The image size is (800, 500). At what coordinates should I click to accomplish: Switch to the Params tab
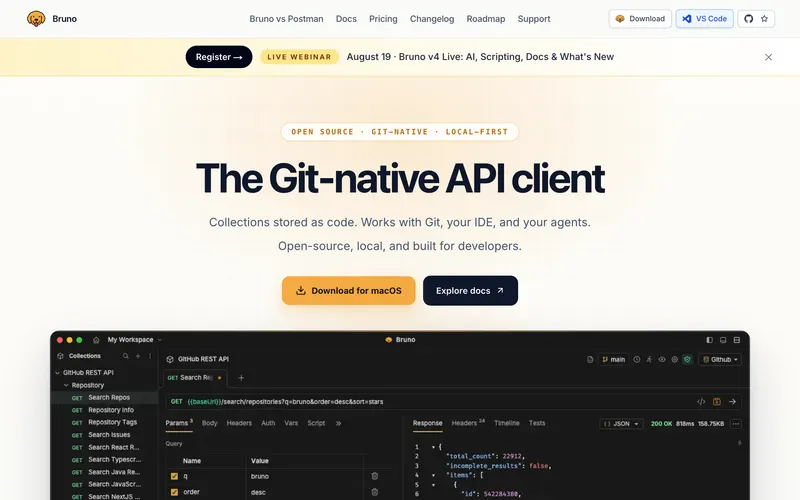click(x=179, y=423)
